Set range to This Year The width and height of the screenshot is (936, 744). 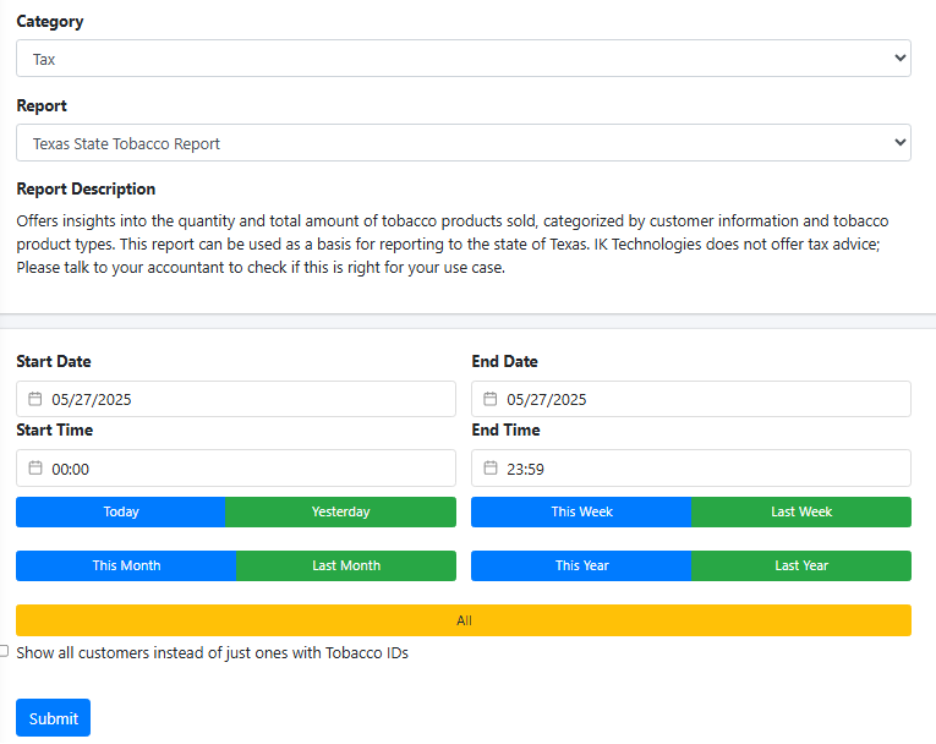[581, 566]
